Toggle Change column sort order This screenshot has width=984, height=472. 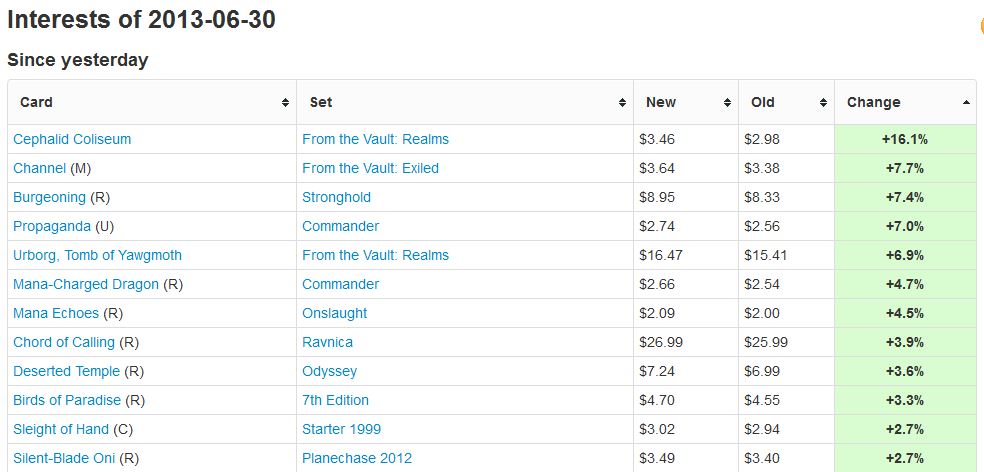(x=905, y=102)
